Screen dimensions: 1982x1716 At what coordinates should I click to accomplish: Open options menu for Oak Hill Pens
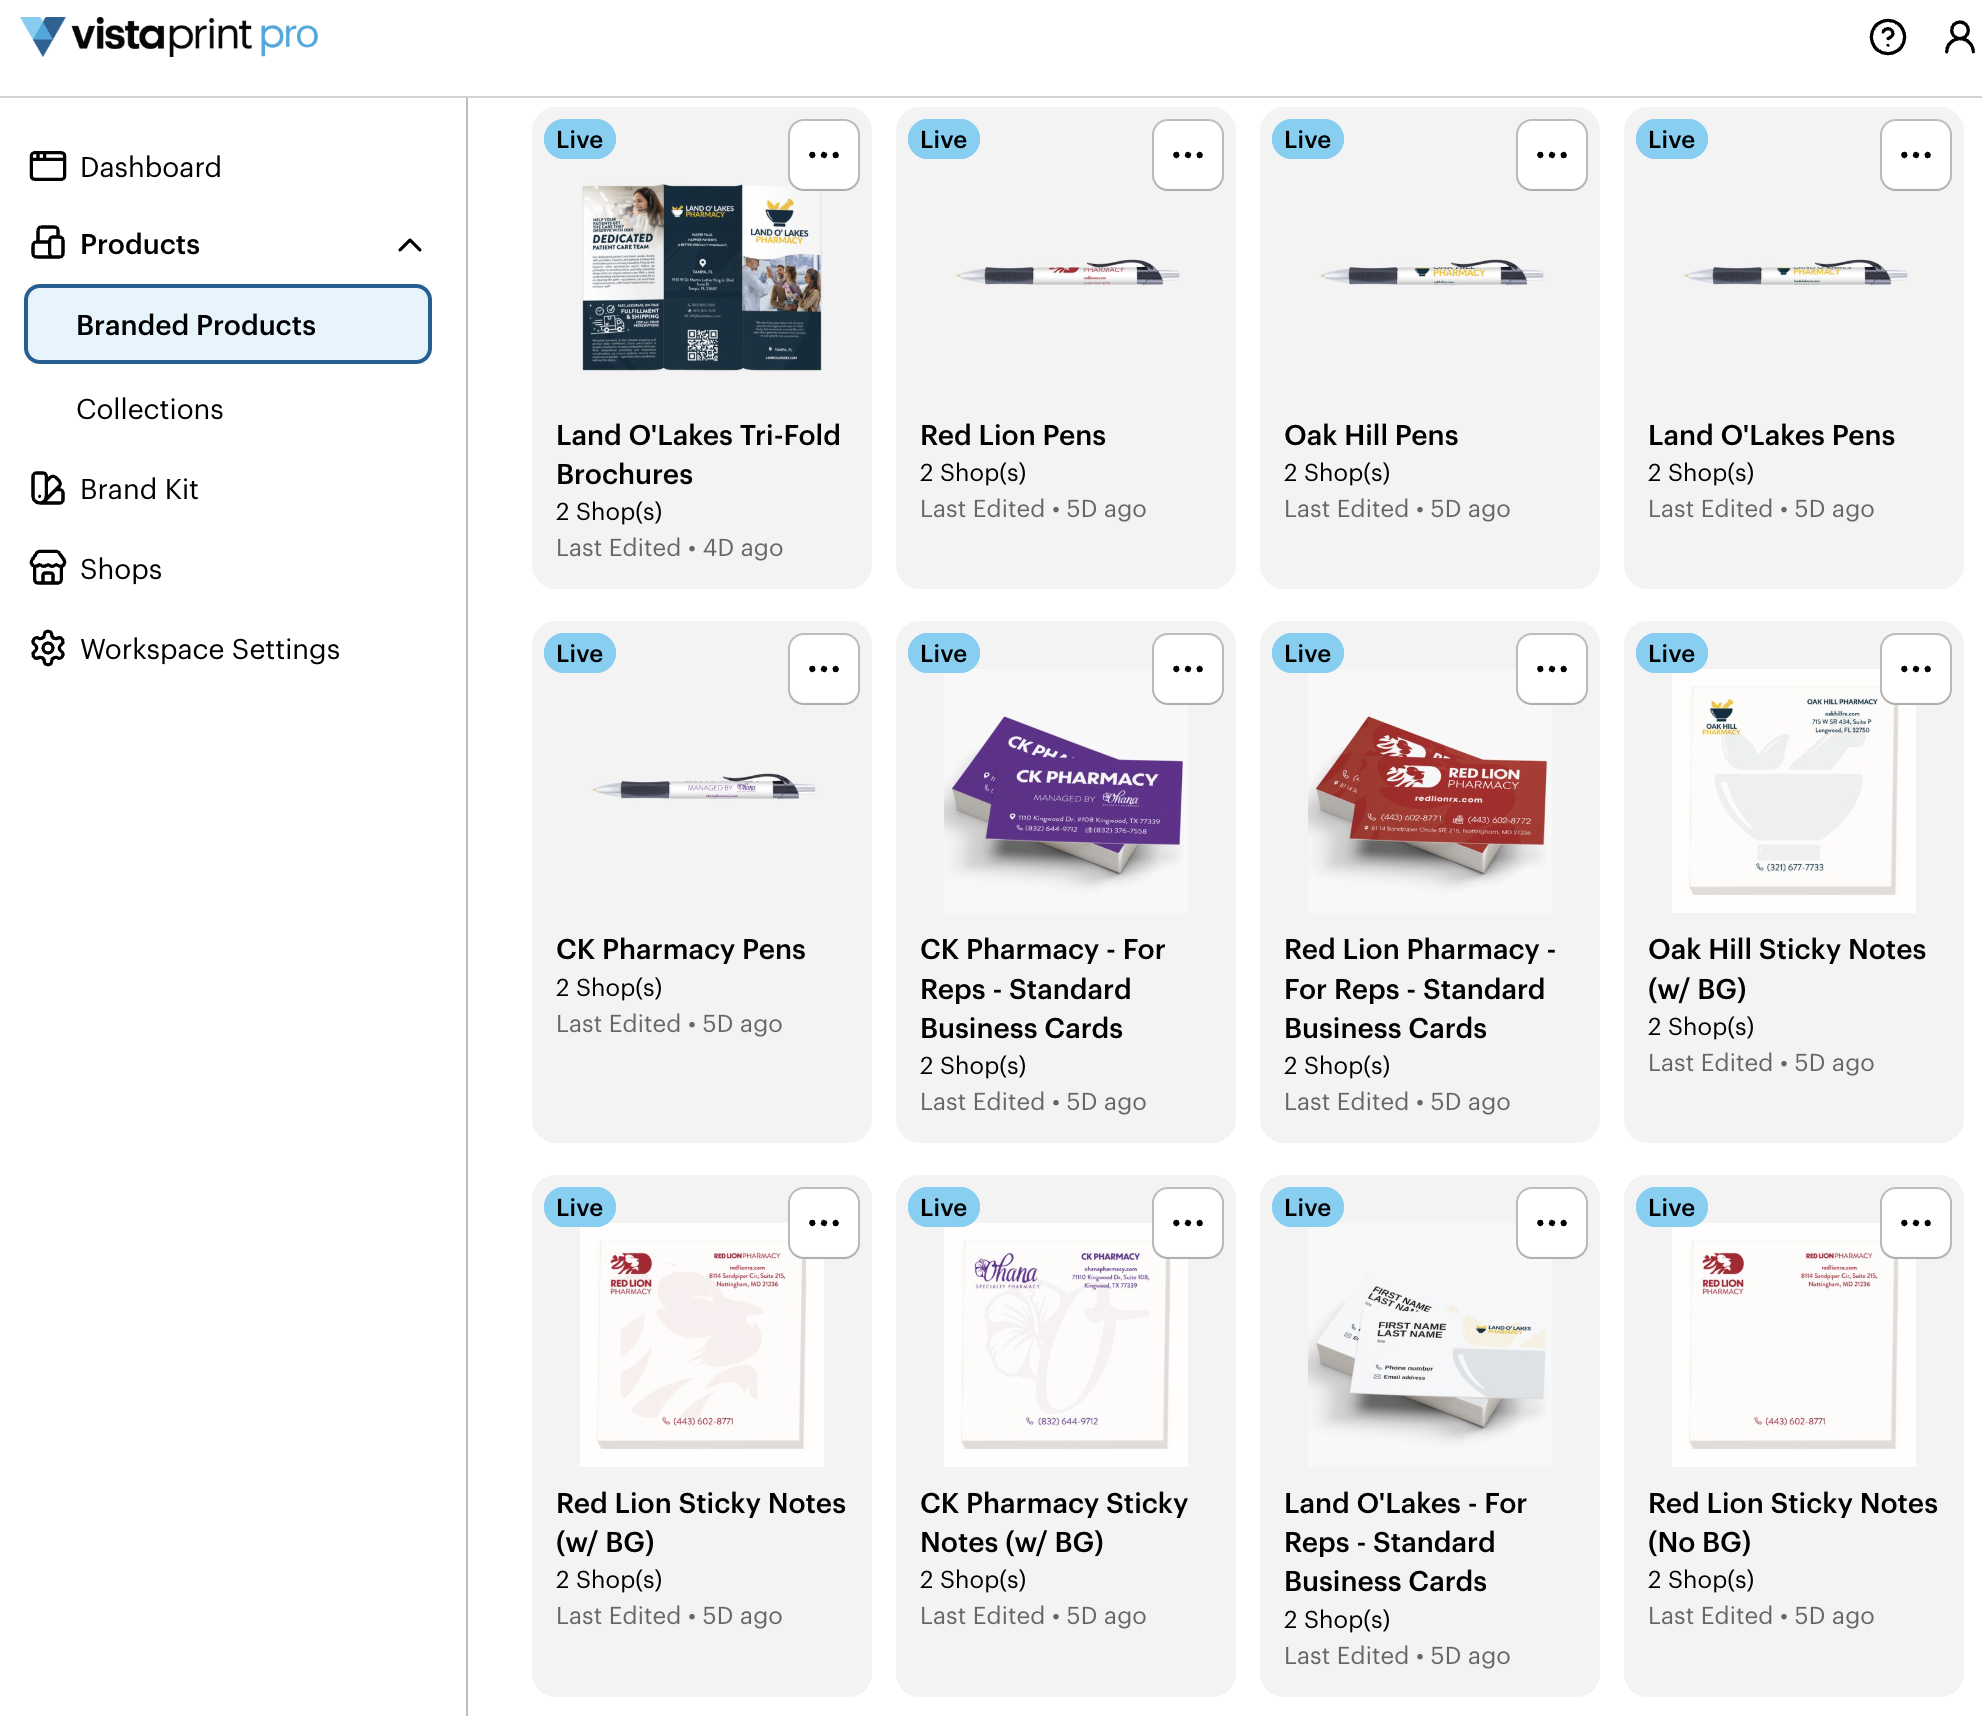coord(1552,155)
